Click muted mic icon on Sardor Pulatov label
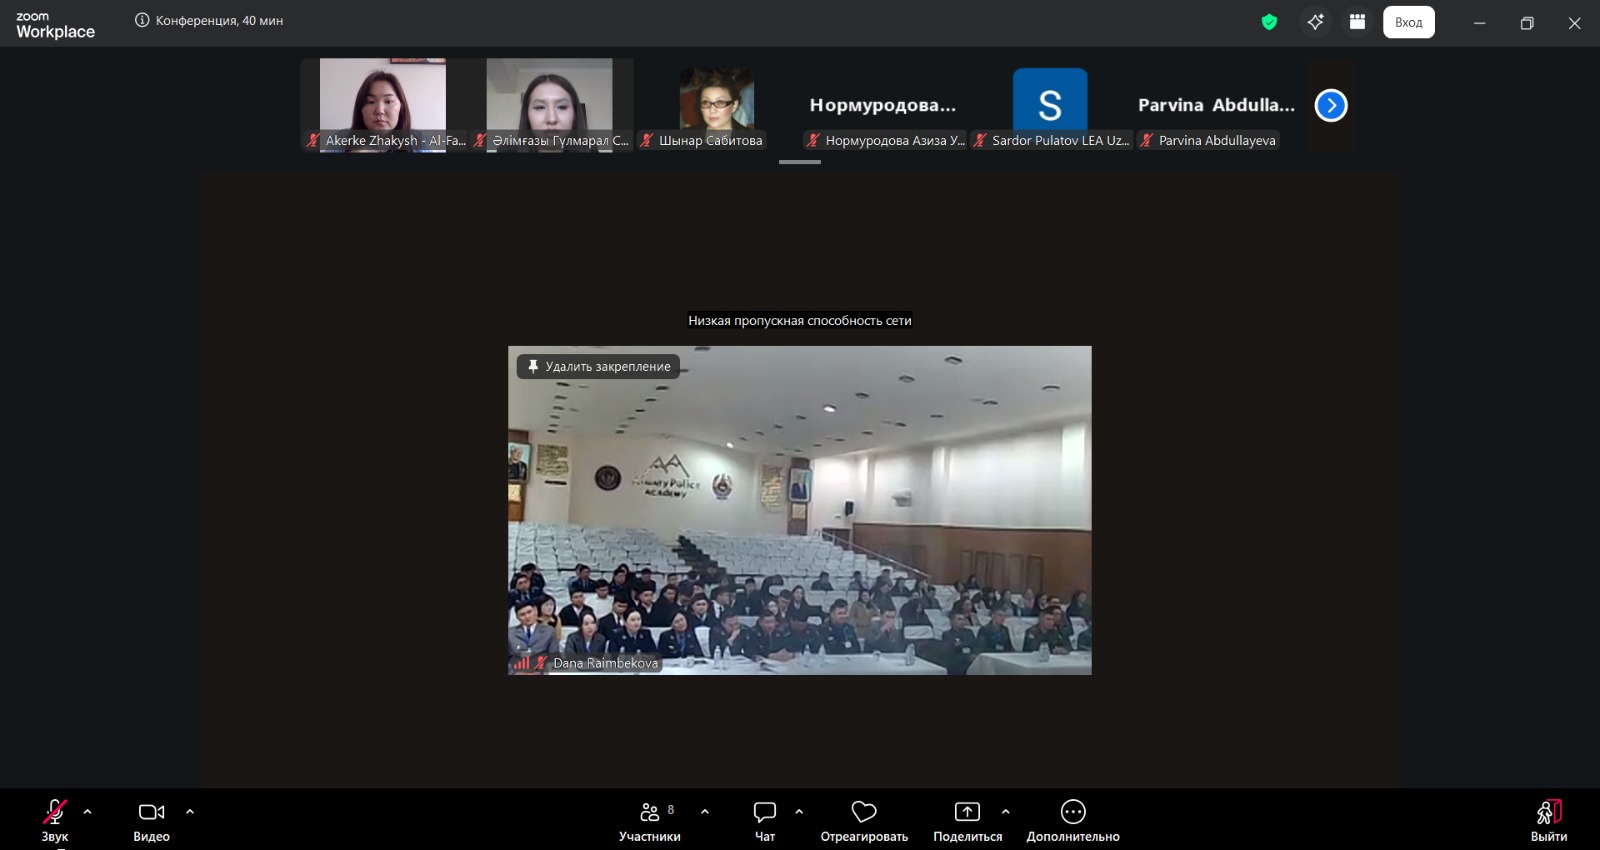Screen dimensions: 1600x850 980,141
